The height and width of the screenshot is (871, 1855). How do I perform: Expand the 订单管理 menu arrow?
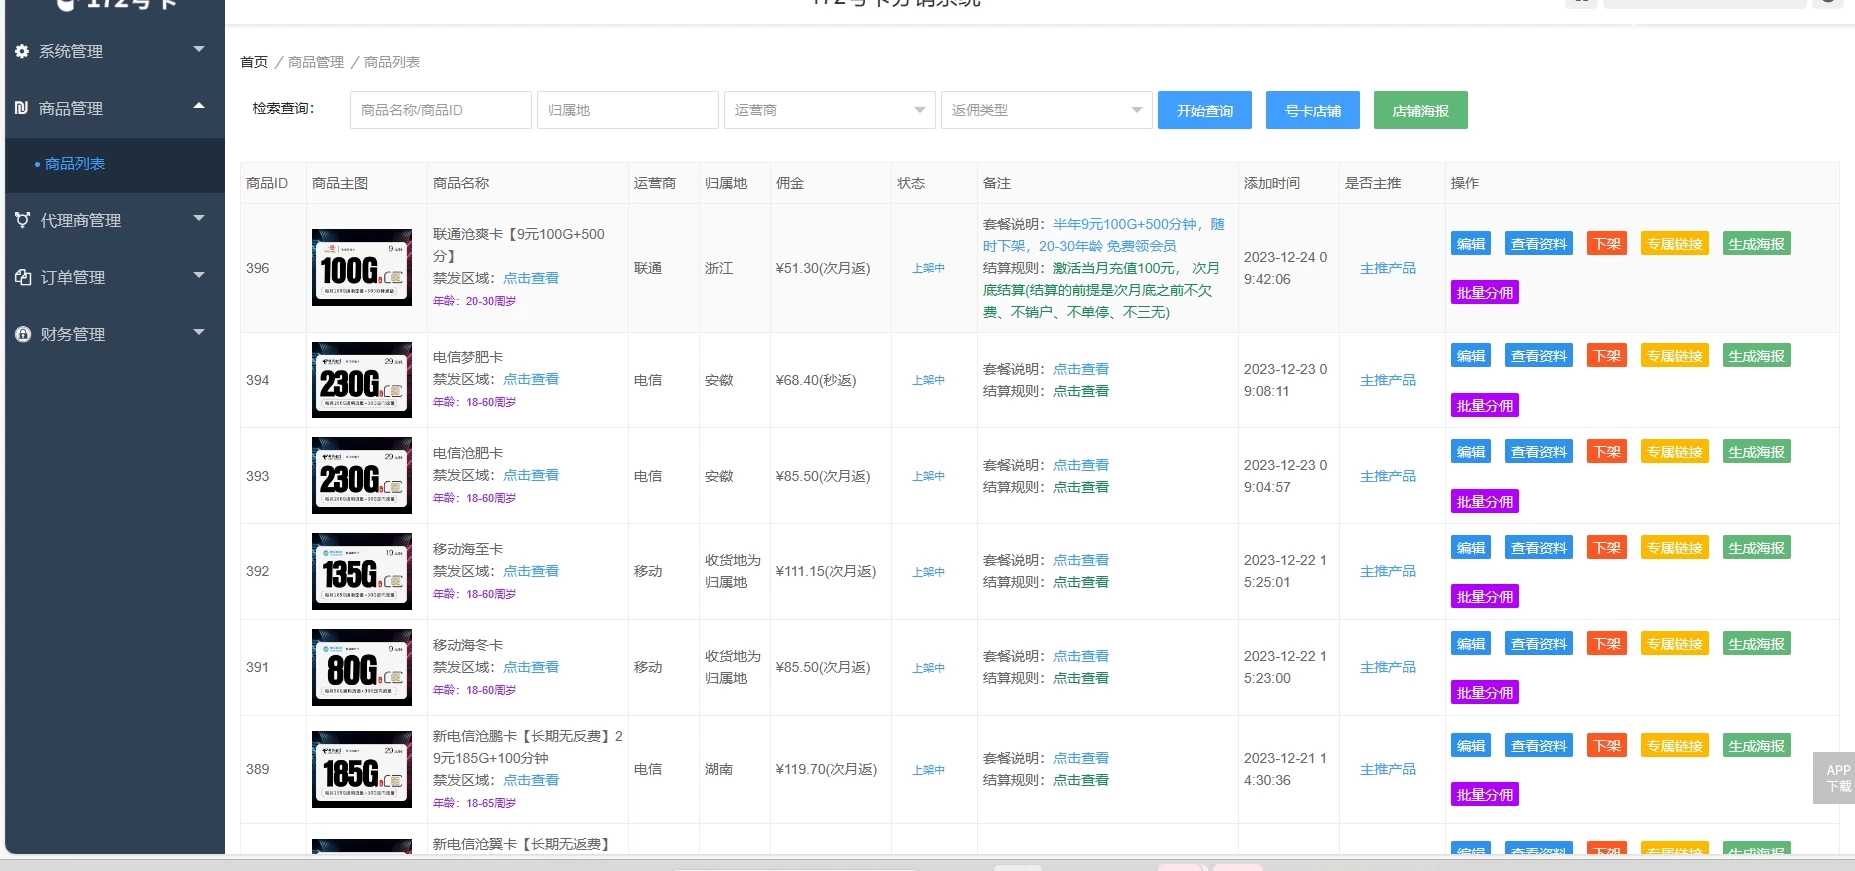coord(199,274)
